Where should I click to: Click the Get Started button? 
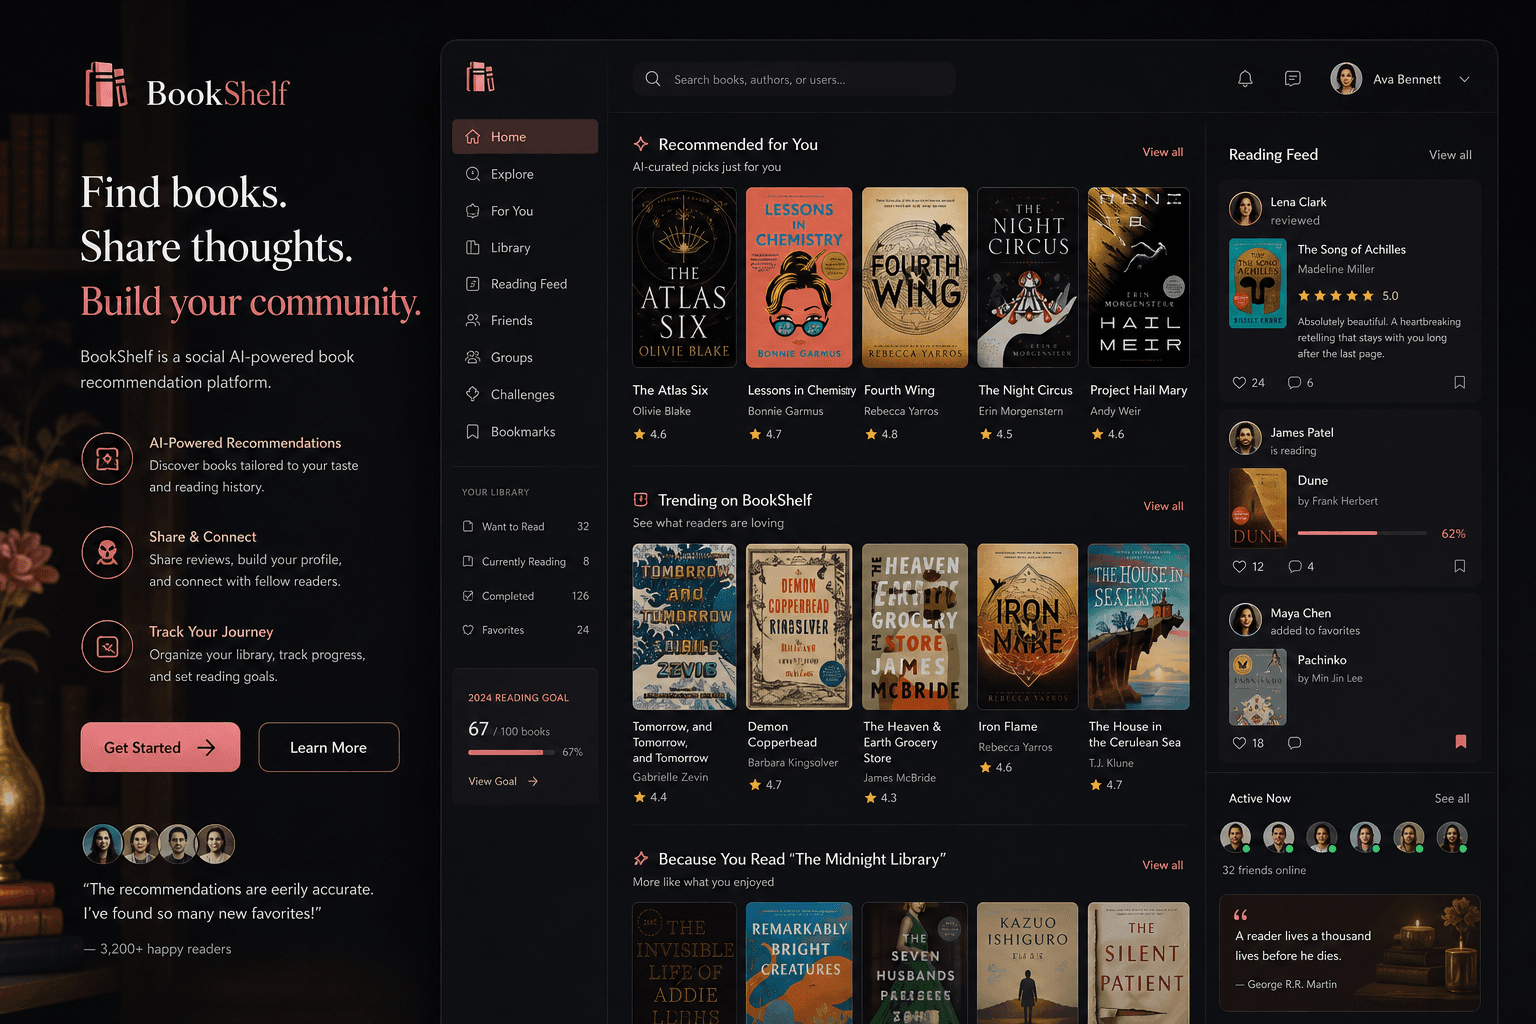(160, 747)
